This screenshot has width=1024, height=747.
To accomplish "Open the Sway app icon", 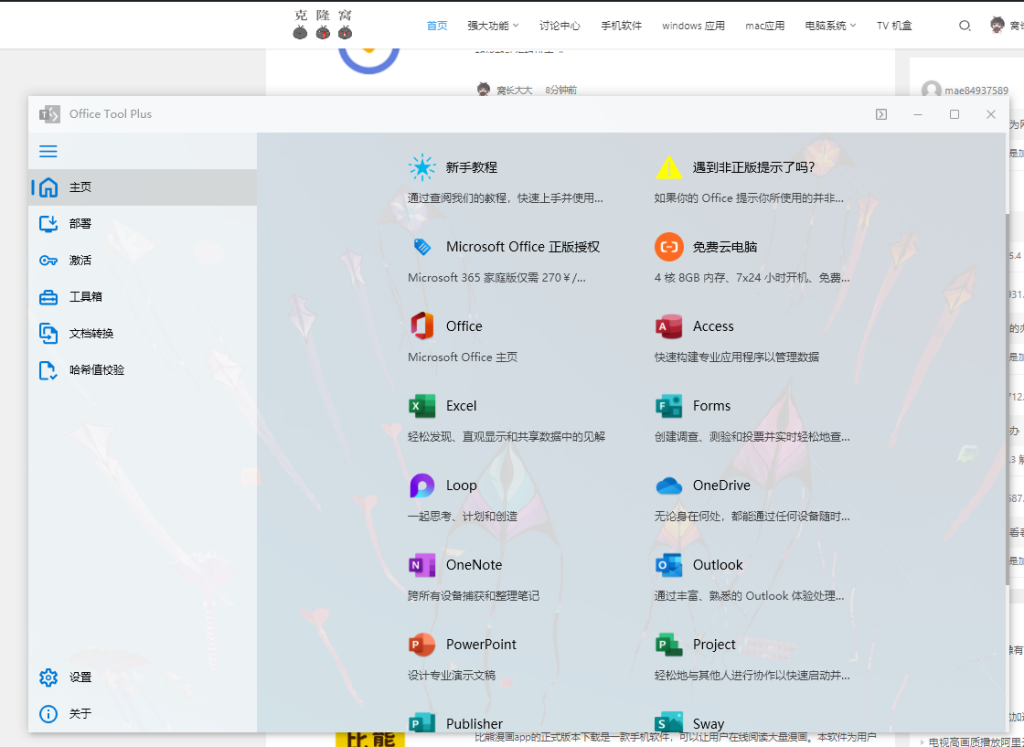I will pyautogui.click(x=669, y=723).
